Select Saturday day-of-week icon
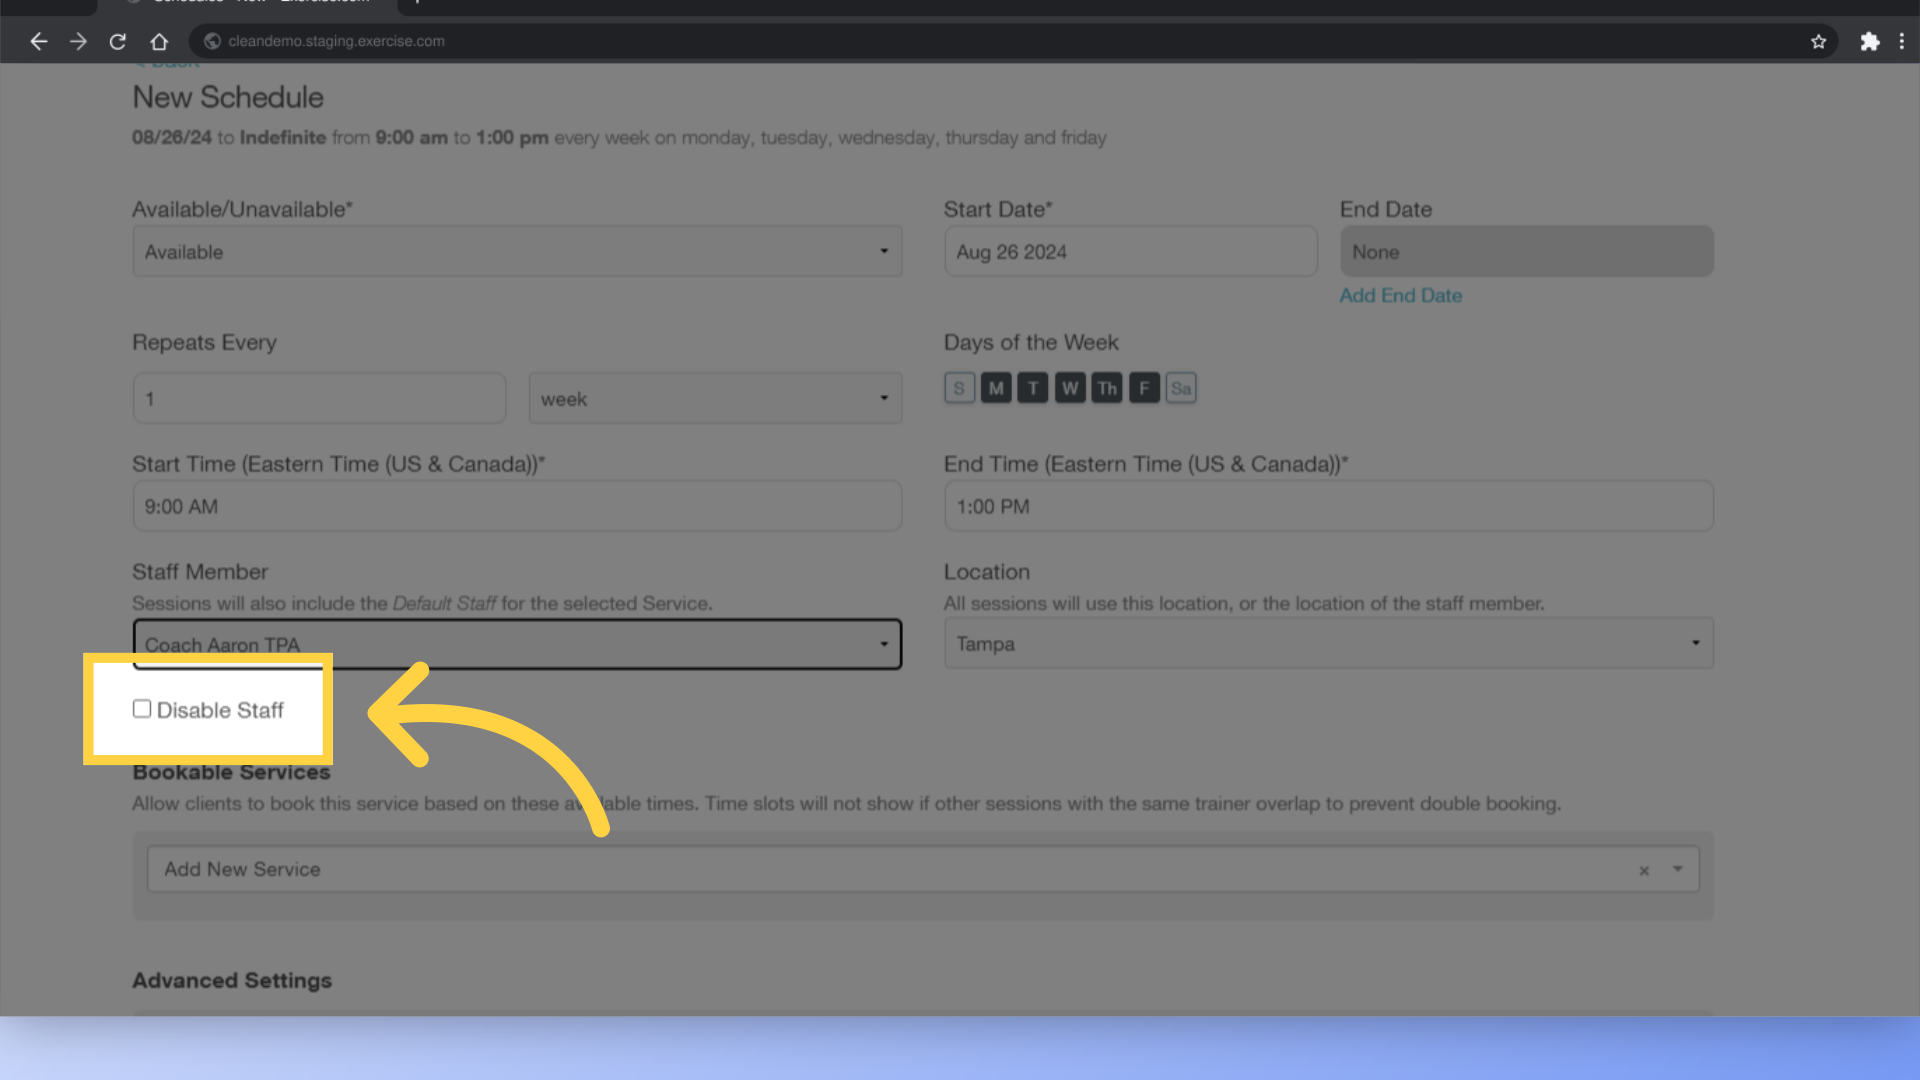This screenshot has height=1080, width=1920. [x=1180, y=386]
